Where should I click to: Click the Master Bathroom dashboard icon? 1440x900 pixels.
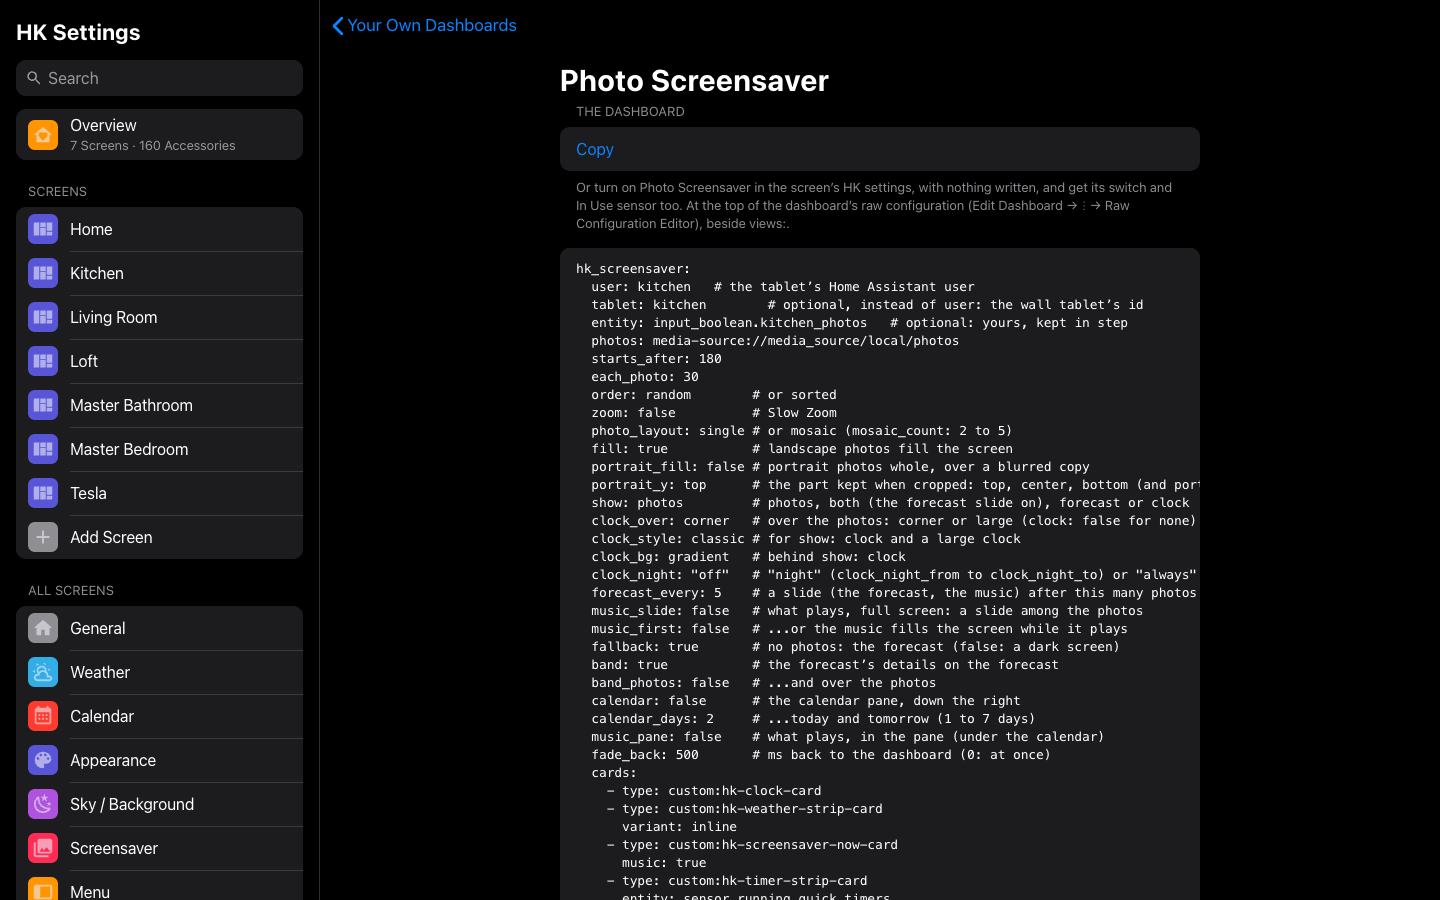[x=43, y=405]
